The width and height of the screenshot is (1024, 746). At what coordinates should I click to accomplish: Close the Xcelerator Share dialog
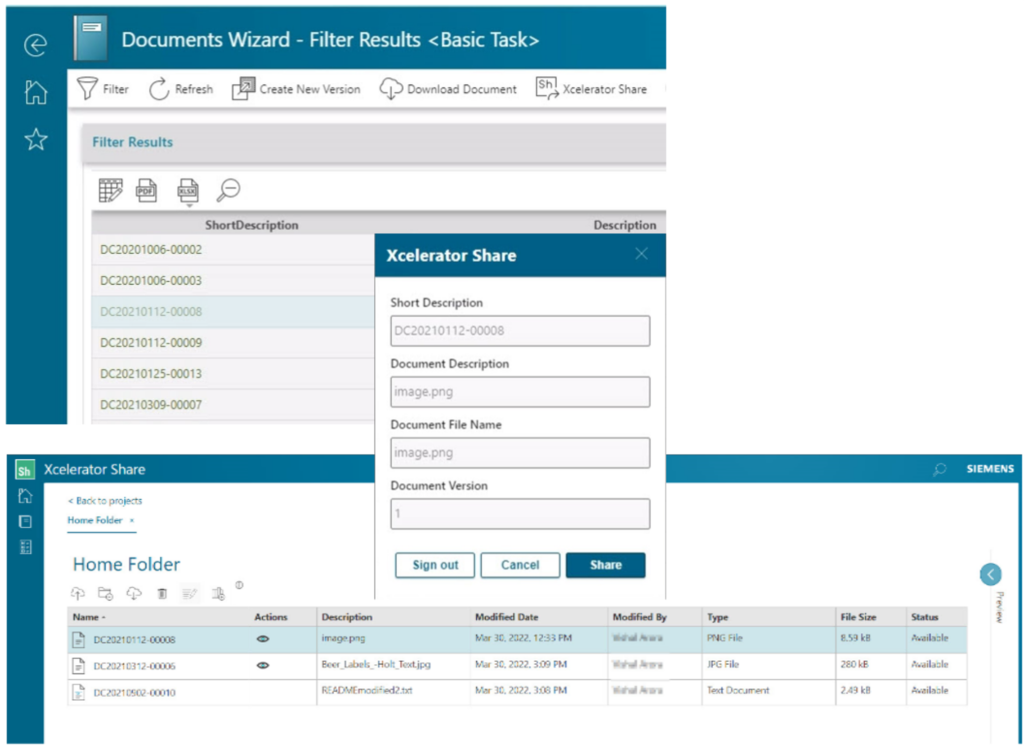pyautogui.click(x=641, y=254)
